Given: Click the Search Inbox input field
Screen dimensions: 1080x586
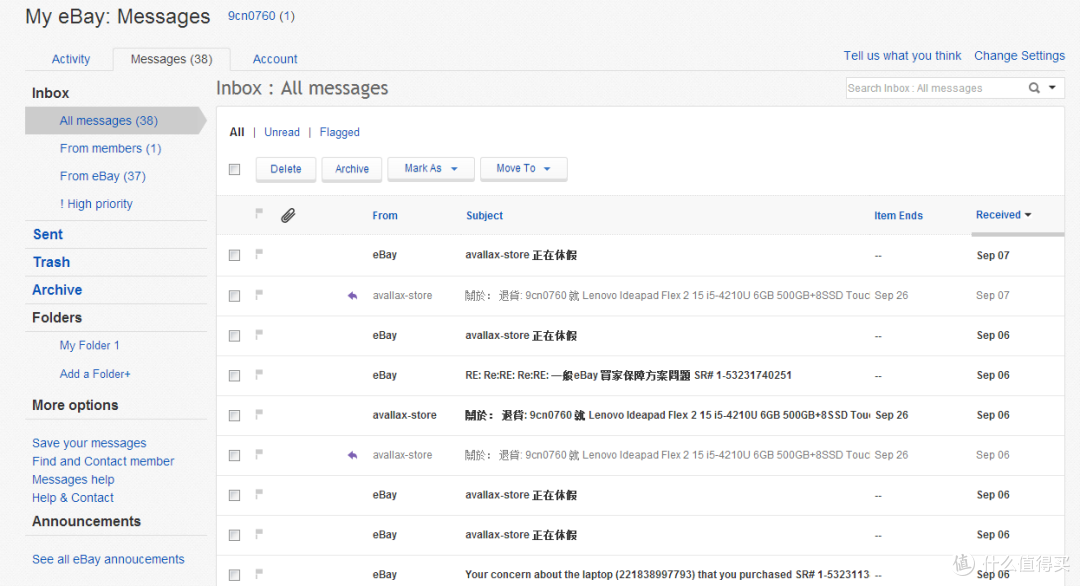Looking at the screenshot, I should click(935, 88).
